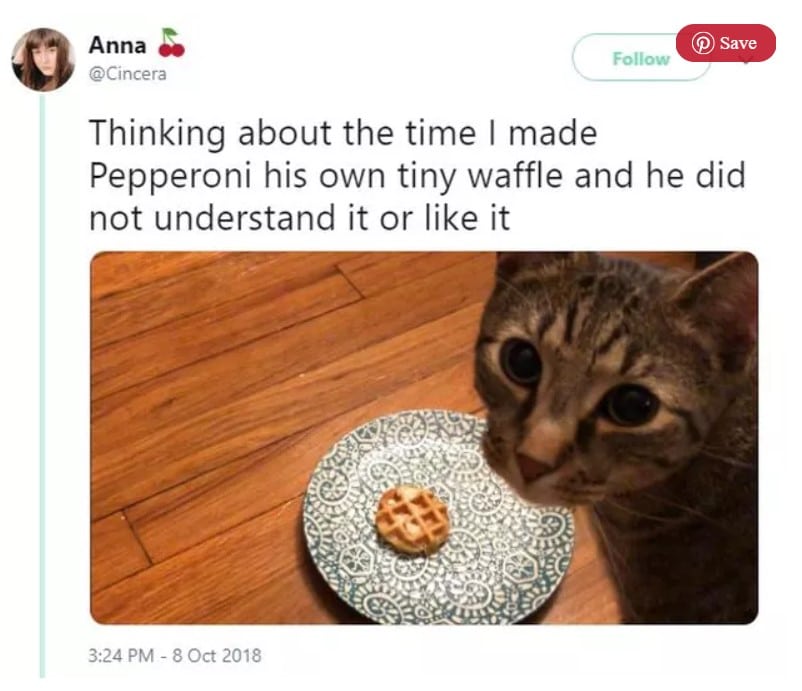Click the phrase 'like it' ending tweet

pos(467,218)
